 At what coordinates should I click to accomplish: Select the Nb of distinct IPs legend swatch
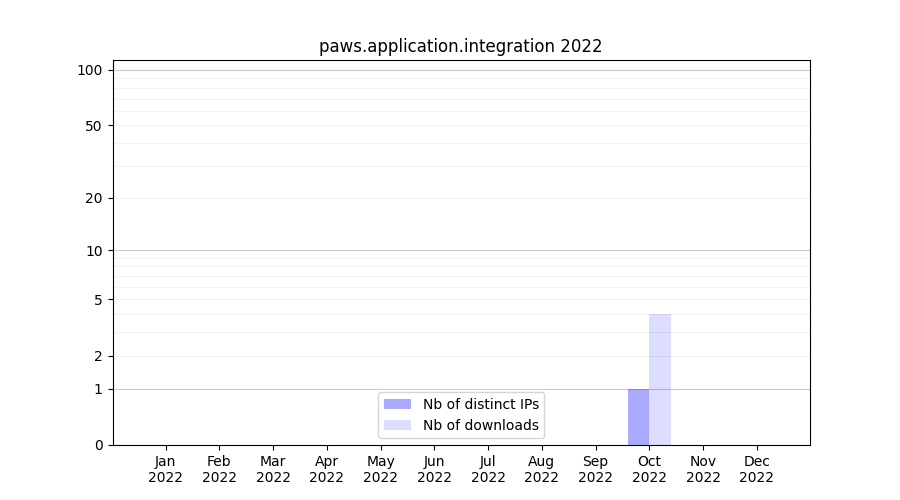pyautogui.click(x=397, y=404)
